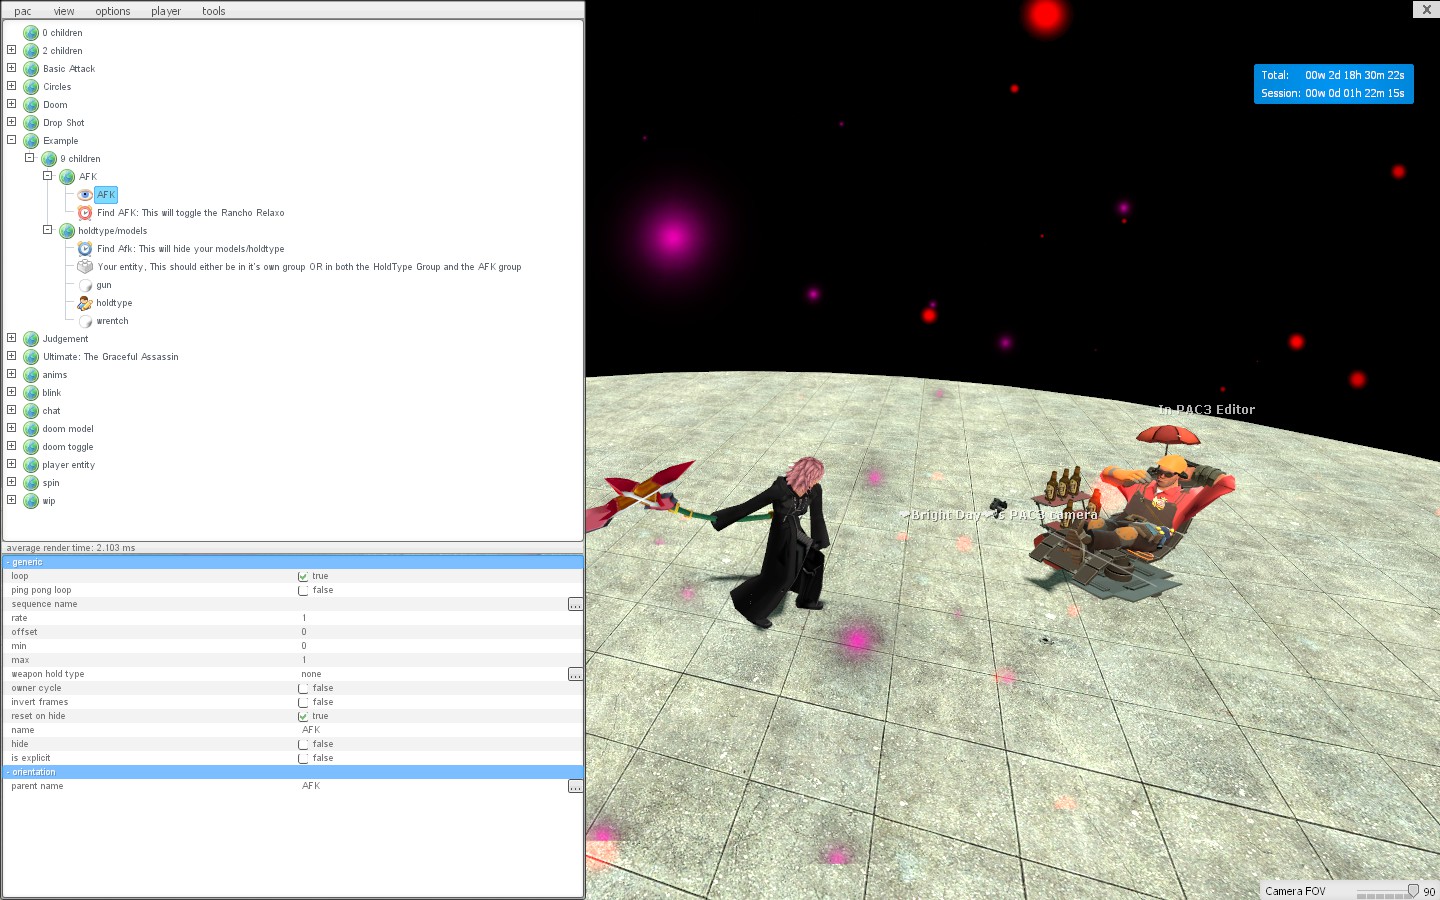
Task: Click the group icon next to Drop Shot
Action: (x=31, y=123)
